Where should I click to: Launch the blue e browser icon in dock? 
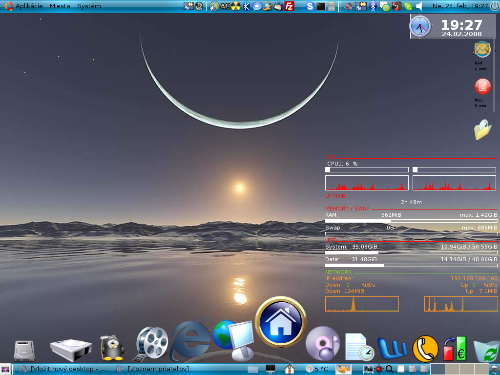(191, 339)
